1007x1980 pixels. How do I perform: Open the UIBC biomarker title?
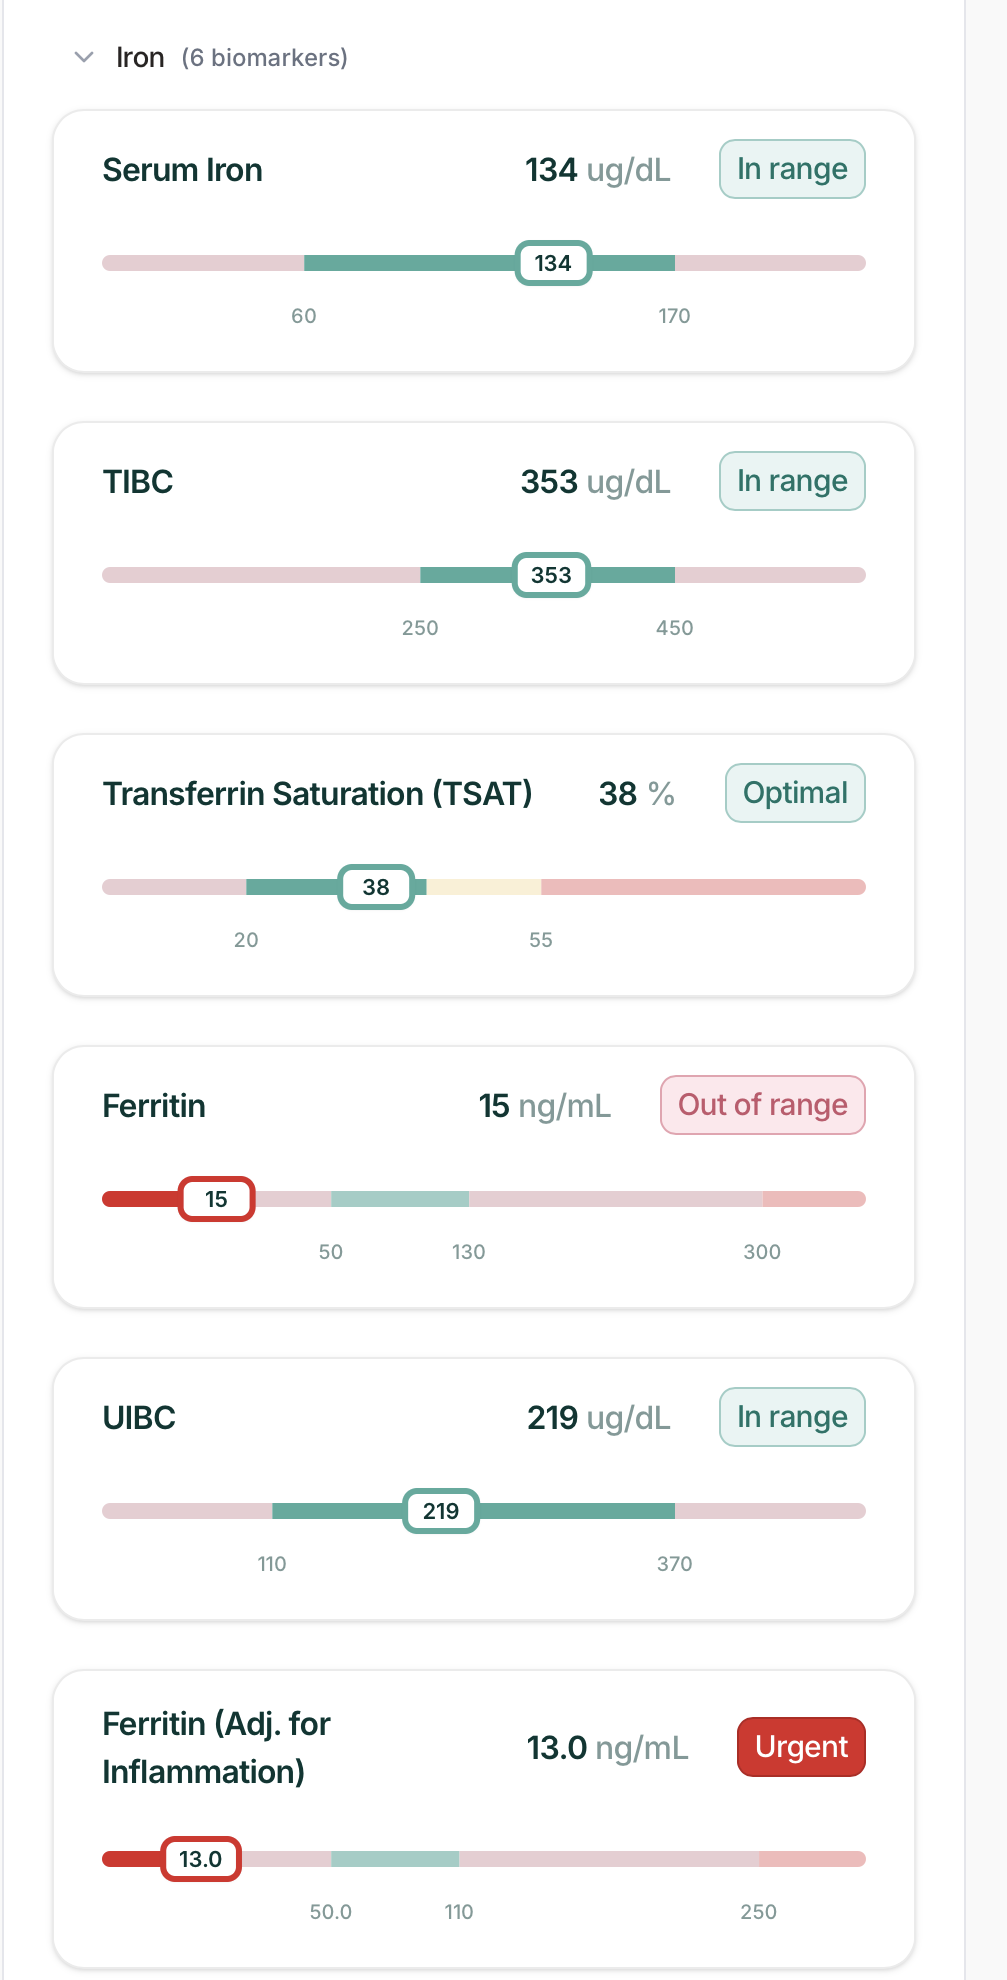139,1418
